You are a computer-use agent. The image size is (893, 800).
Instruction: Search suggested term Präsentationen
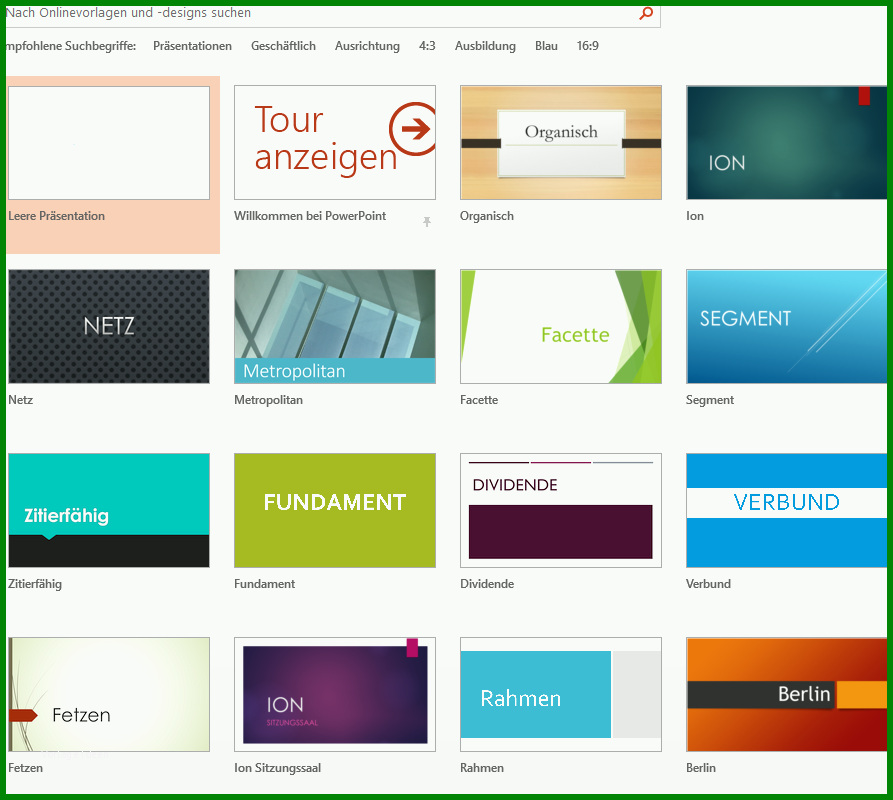point(192,46)
